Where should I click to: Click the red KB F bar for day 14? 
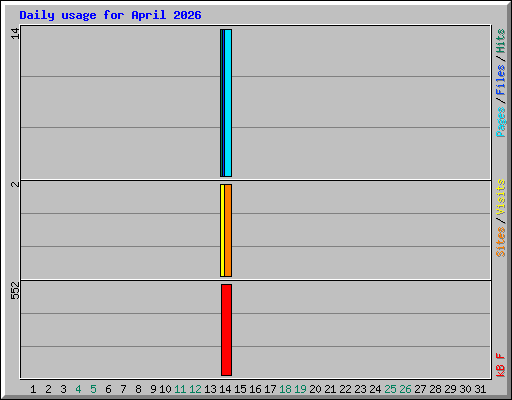226,330
